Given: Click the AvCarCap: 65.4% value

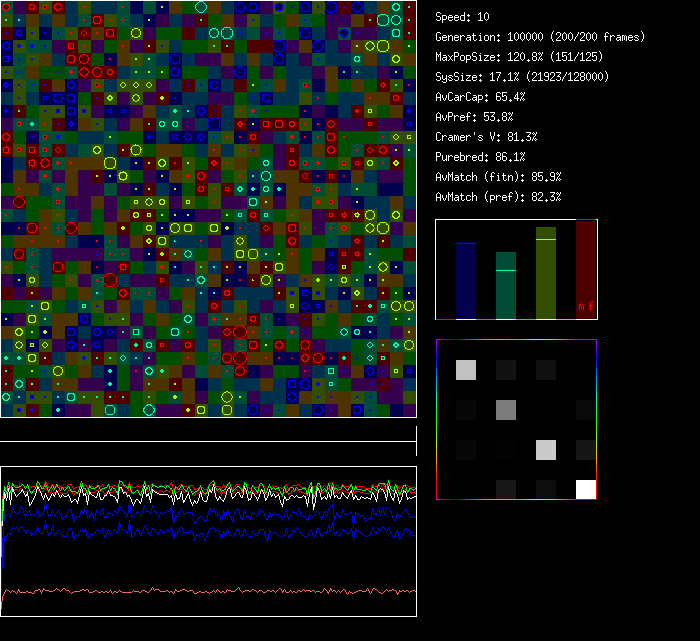Looking at the screenshot, I should pyautogui.click(x=480, y=97).
